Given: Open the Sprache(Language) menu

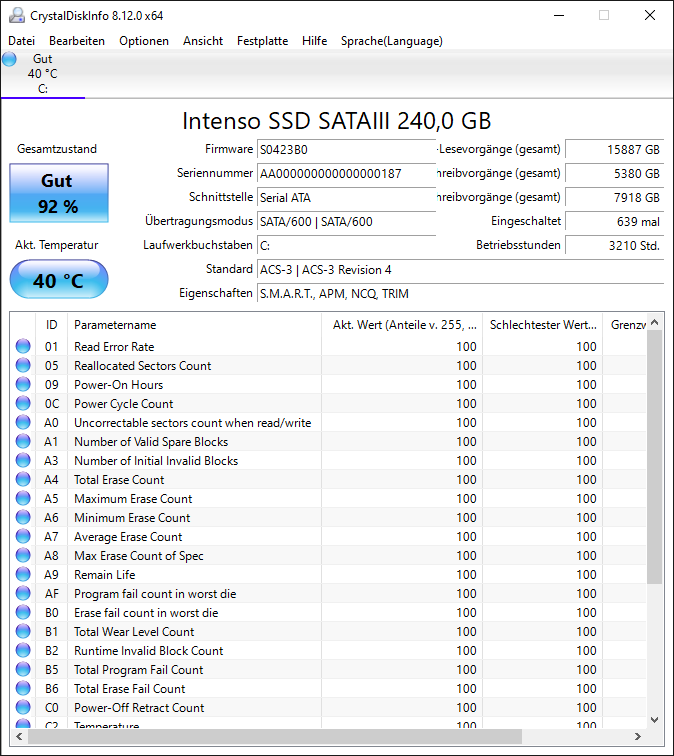Looking at the screenshot, I should [x=392, y=41].
